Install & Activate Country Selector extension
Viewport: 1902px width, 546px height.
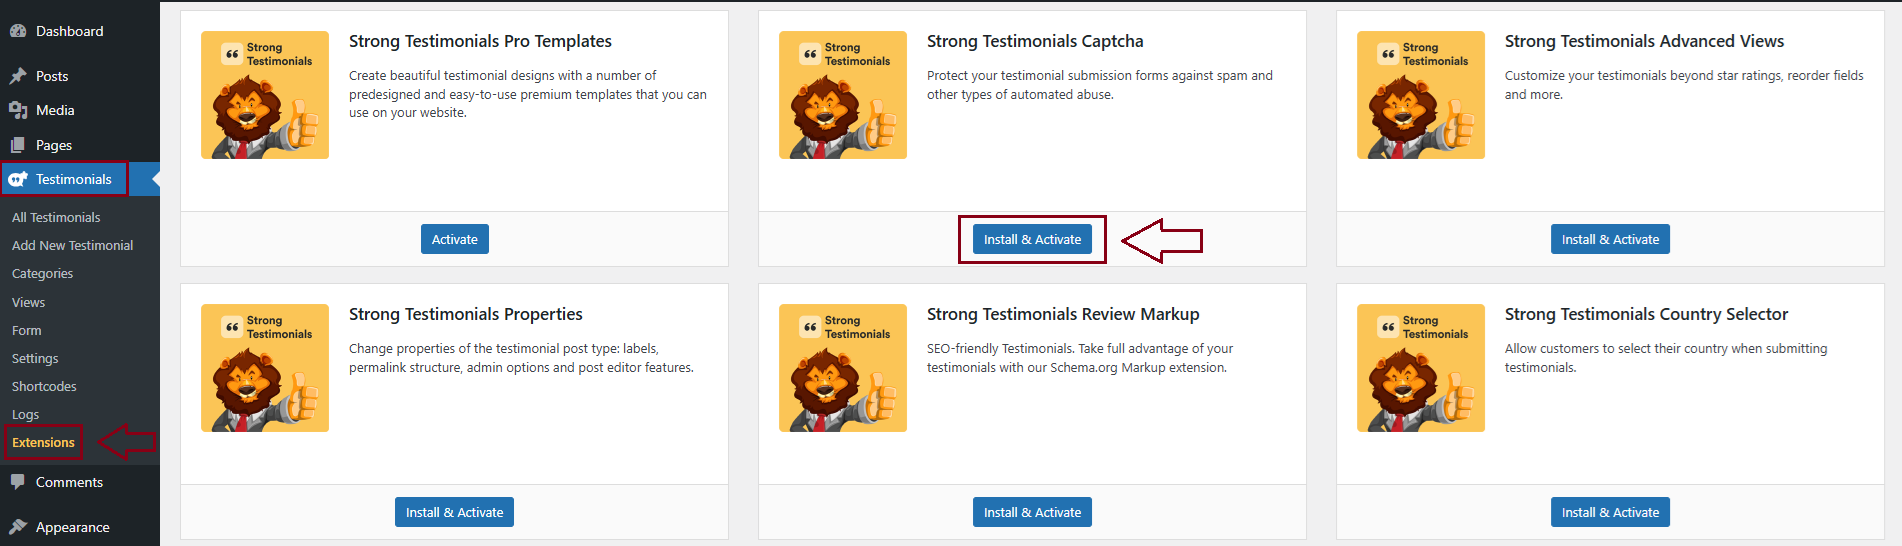[1610, 512]
